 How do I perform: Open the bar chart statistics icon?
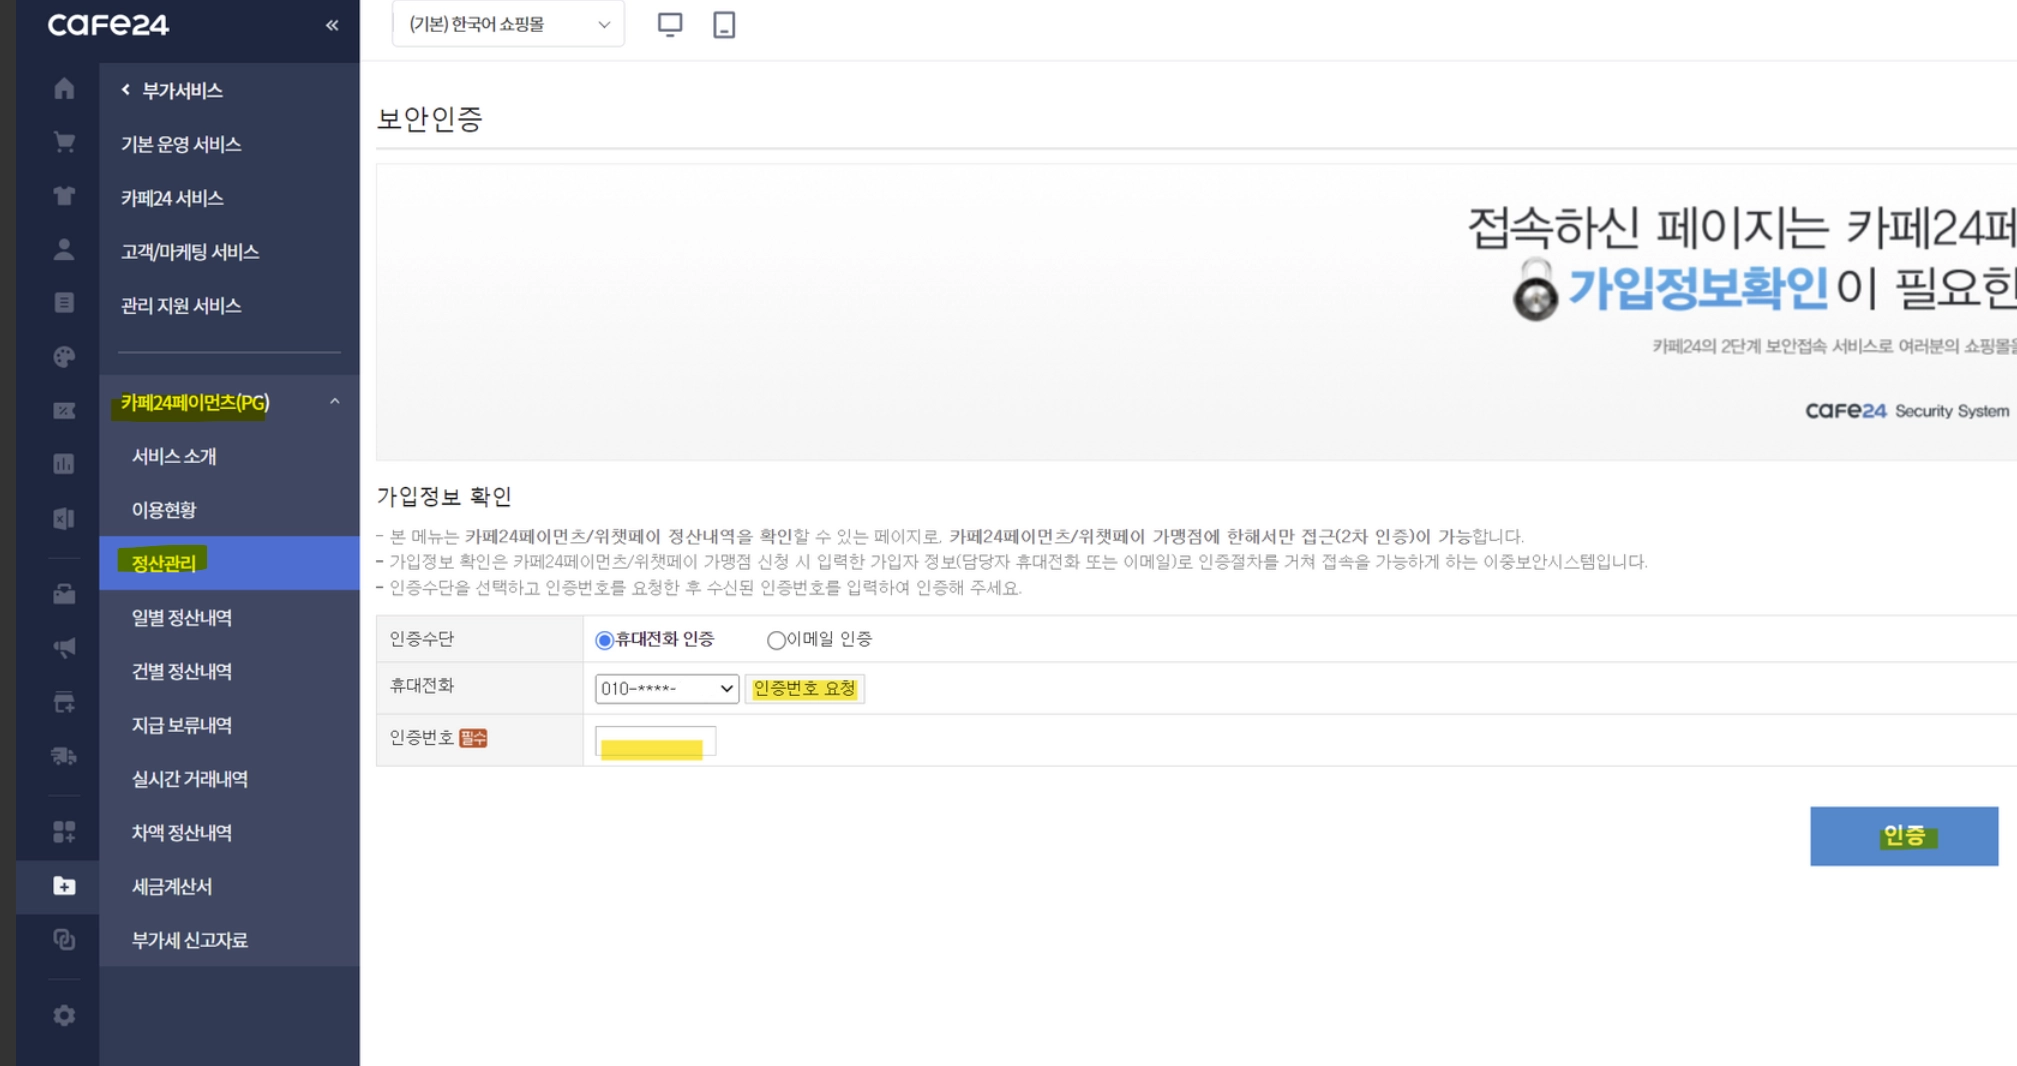pyautogui.click(x=64, y=464)
